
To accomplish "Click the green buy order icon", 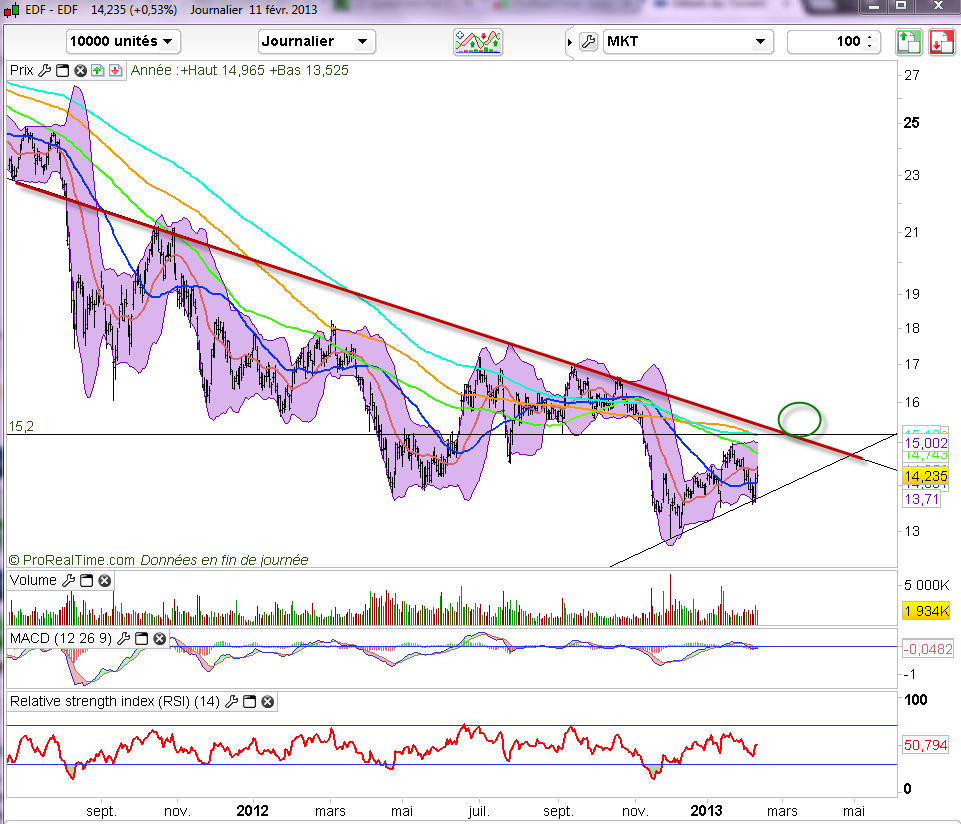I will pos(908,42).
